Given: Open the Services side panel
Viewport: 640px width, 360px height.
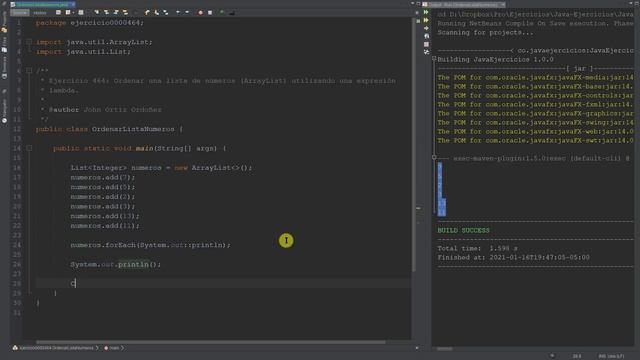Looking at the screenshot, I should 4,67.
